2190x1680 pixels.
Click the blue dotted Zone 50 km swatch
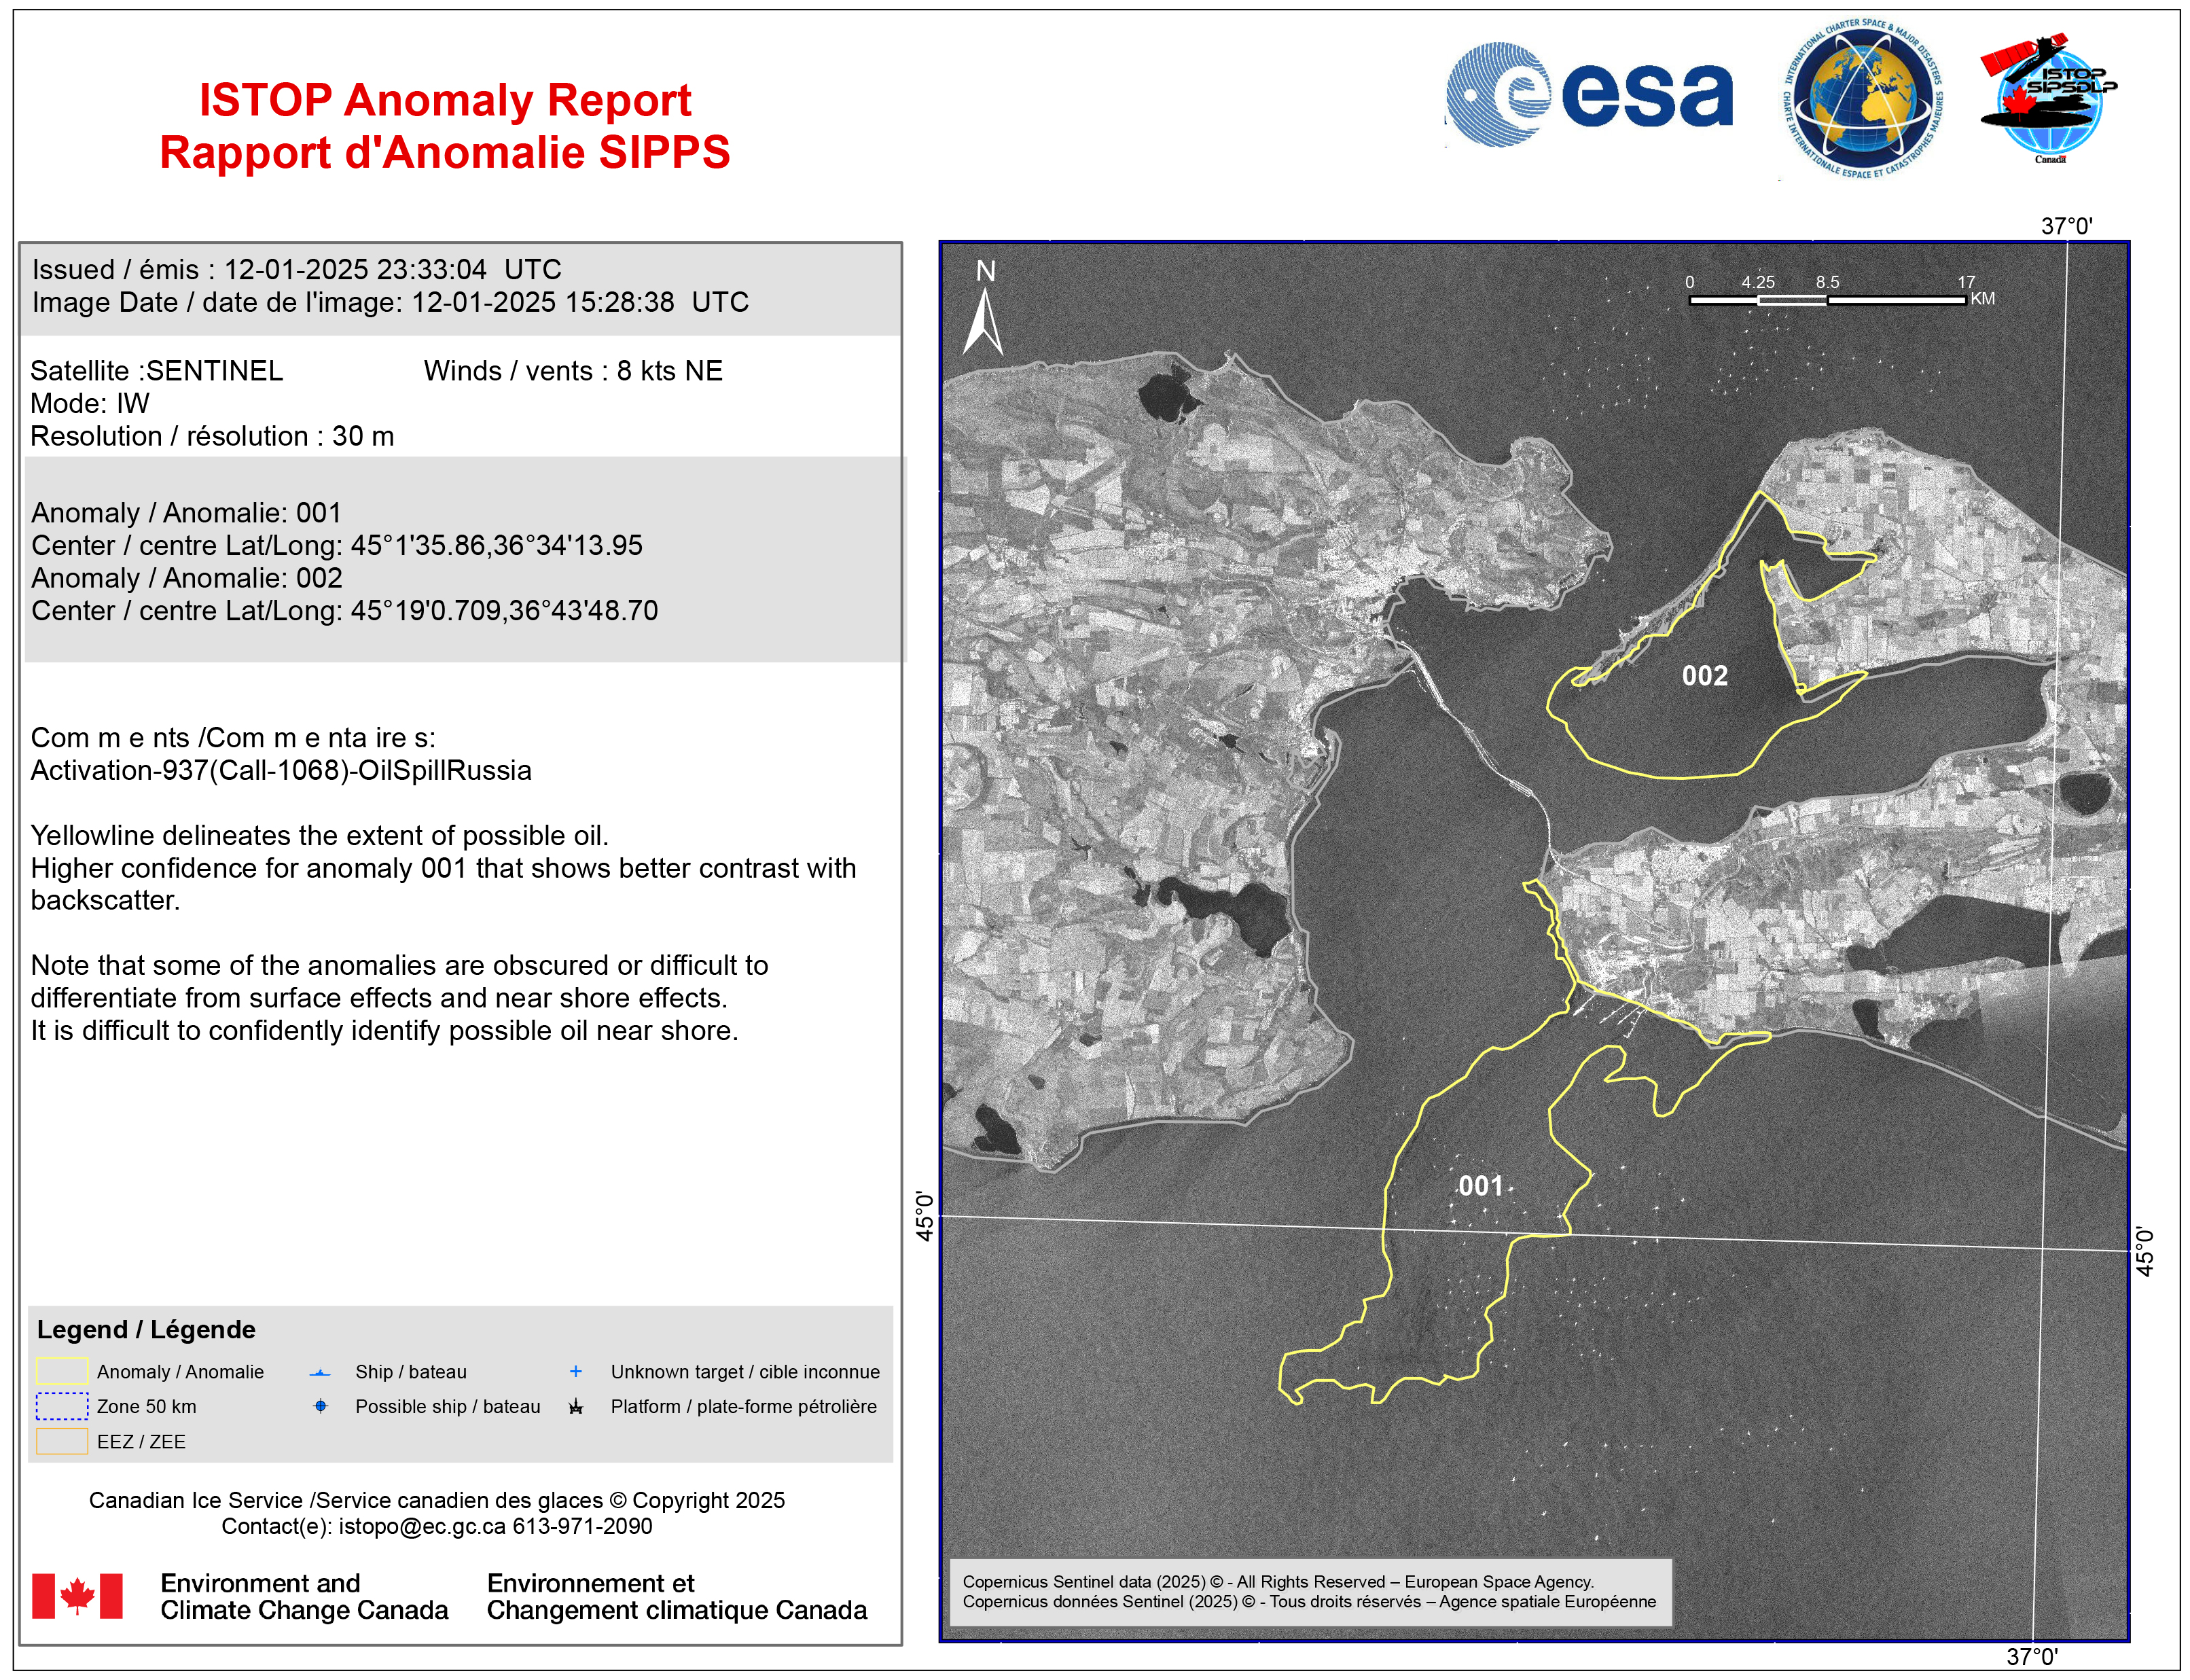point(62,1406)
